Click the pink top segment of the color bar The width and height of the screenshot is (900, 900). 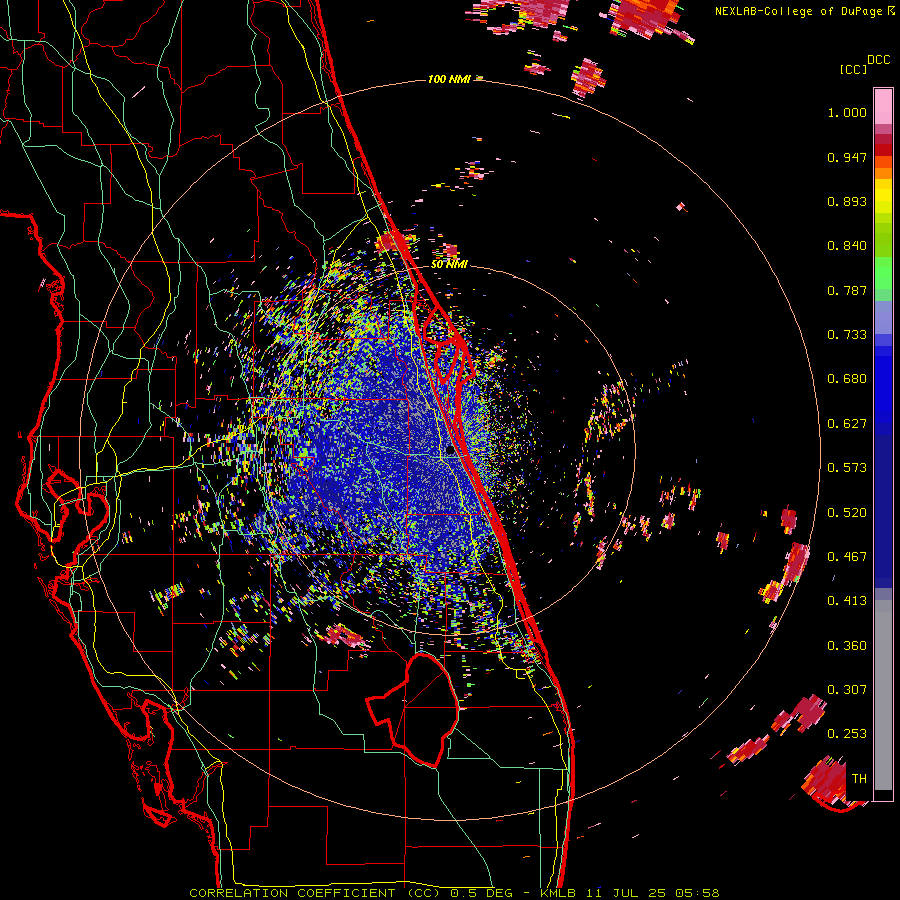coord(883,106)
